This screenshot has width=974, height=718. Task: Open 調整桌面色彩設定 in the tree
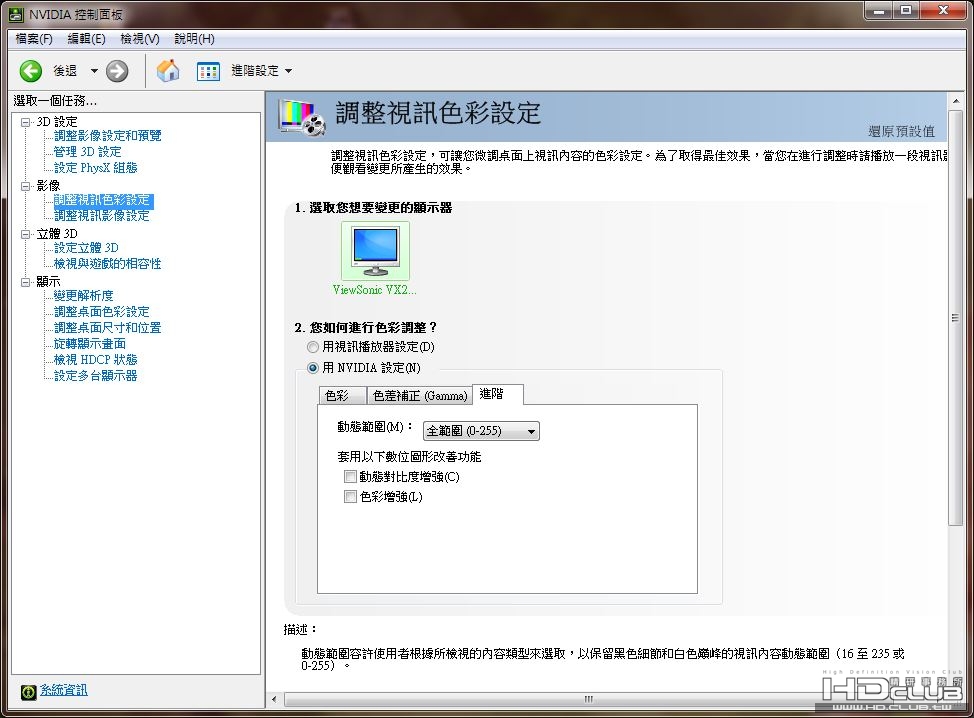click(101, 312)
